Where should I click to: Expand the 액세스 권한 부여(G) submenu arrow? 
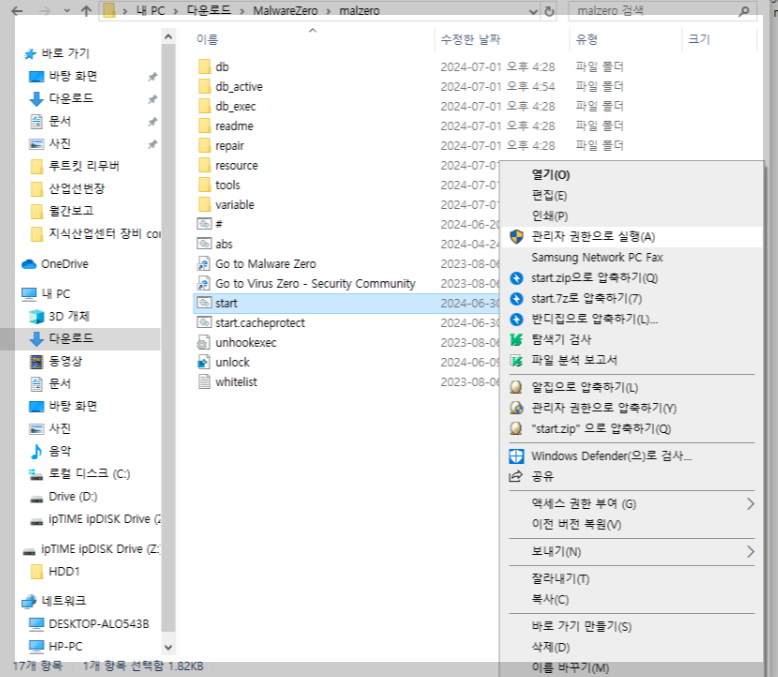point(750,504)
